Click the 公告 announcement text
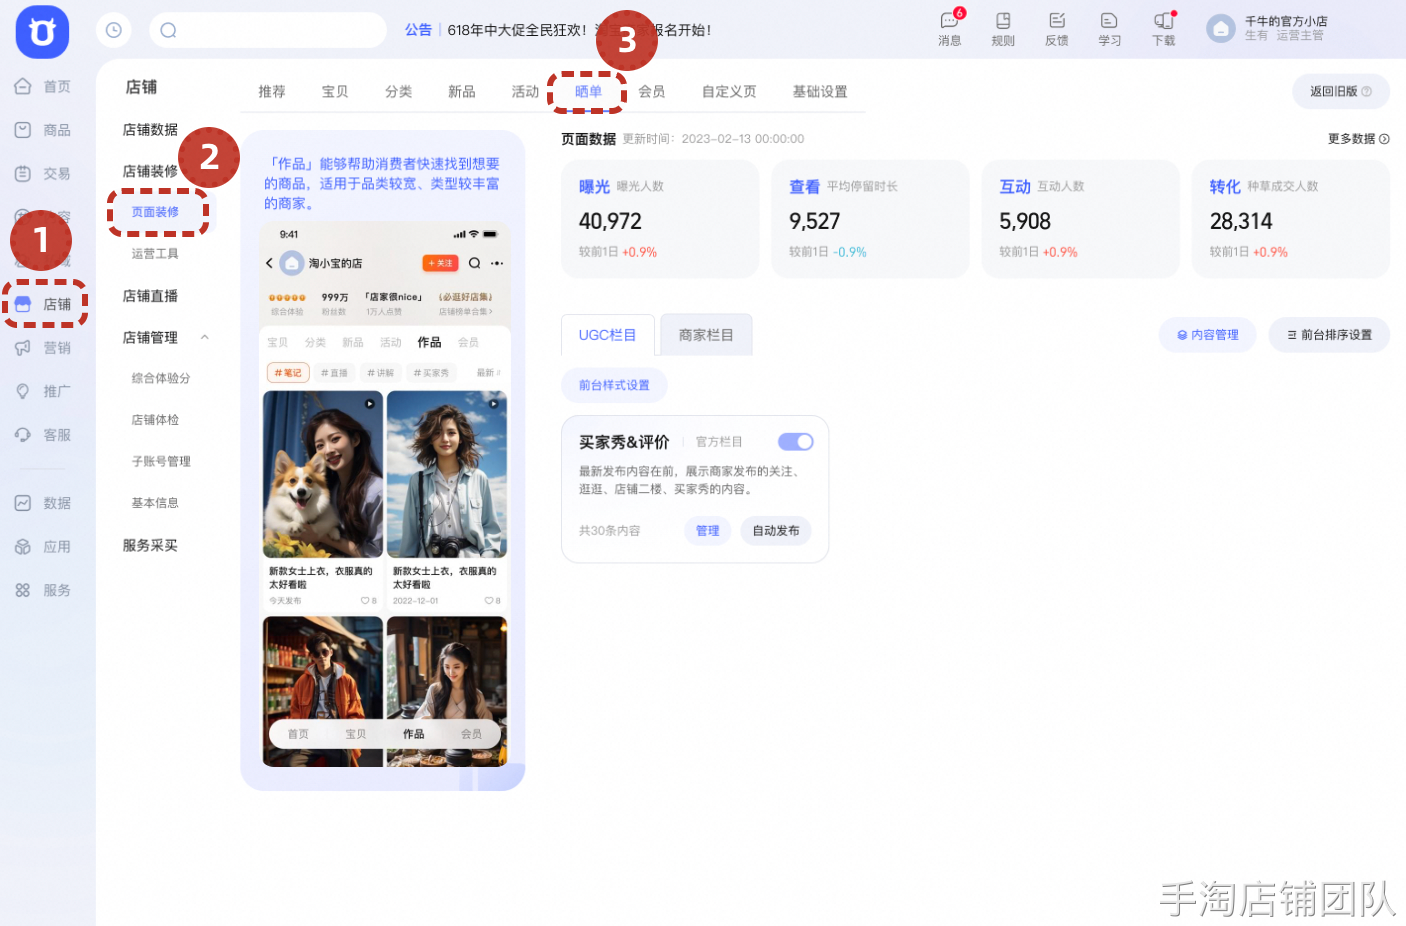This screenshot has height=926, width=1406. pyautogui.click(x=418, y=30)
